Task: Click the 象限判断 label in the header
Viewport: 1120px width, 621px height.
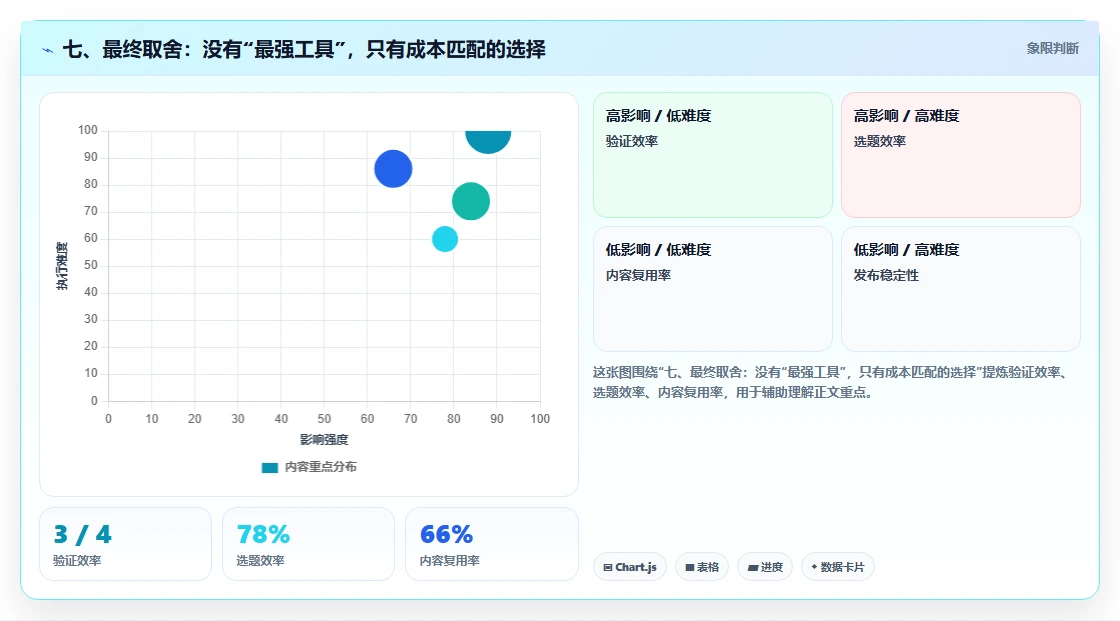Action: [1052, 49]
